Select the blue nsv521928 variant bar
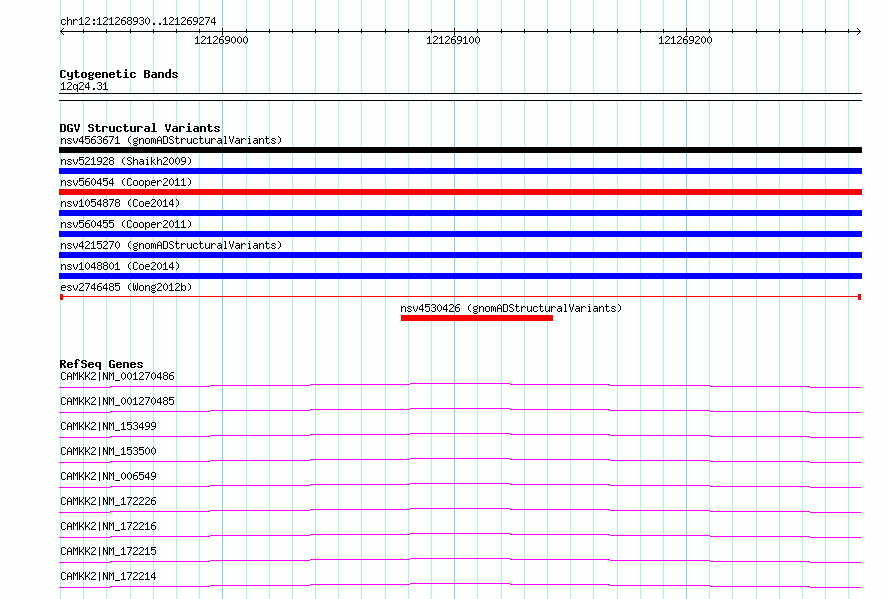Screen dimensions: 890x599 [460, 171]
